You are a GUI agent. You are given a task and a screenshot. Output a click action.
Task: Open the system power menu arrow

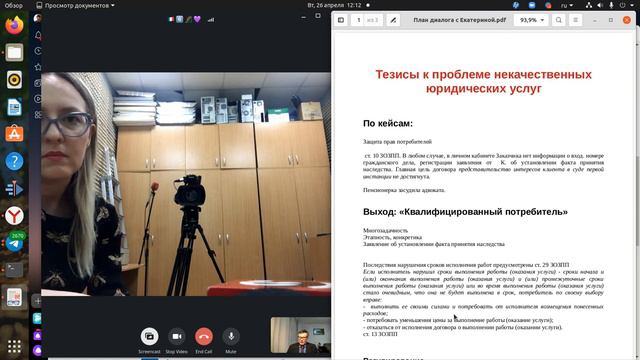click(633, 5)
